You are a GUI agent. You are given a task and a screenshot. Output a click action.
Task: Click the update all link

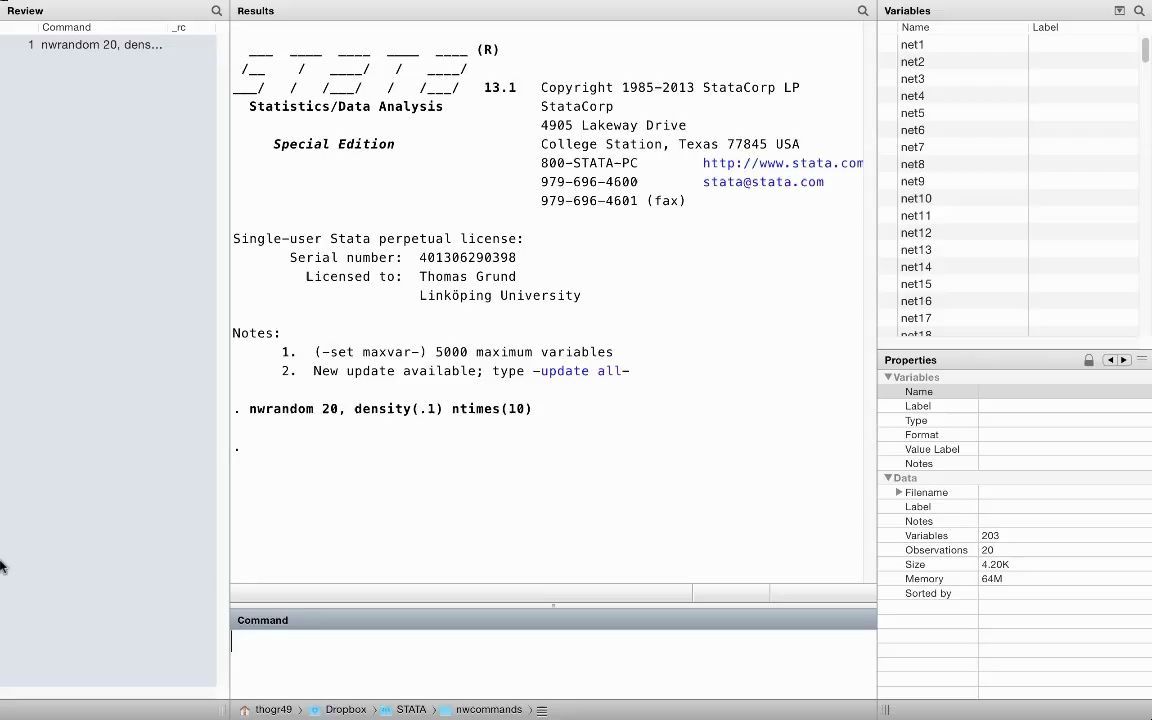tap(584, 371)
